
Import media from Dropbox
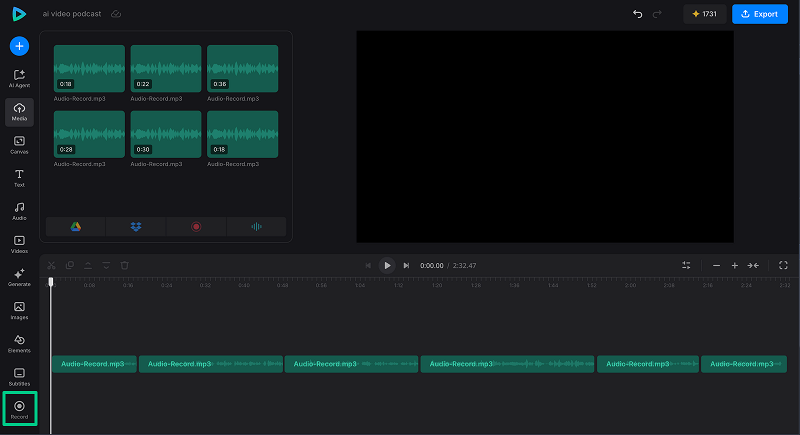136,226
